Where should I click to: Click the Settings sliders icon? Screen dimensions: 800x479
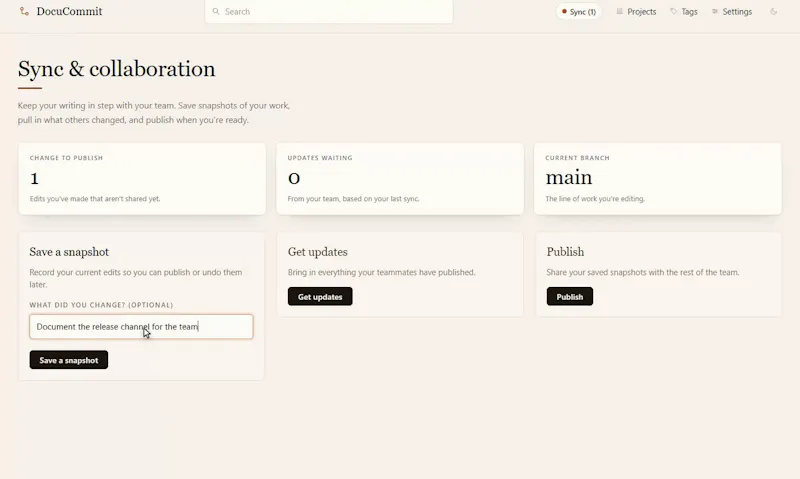715,11
